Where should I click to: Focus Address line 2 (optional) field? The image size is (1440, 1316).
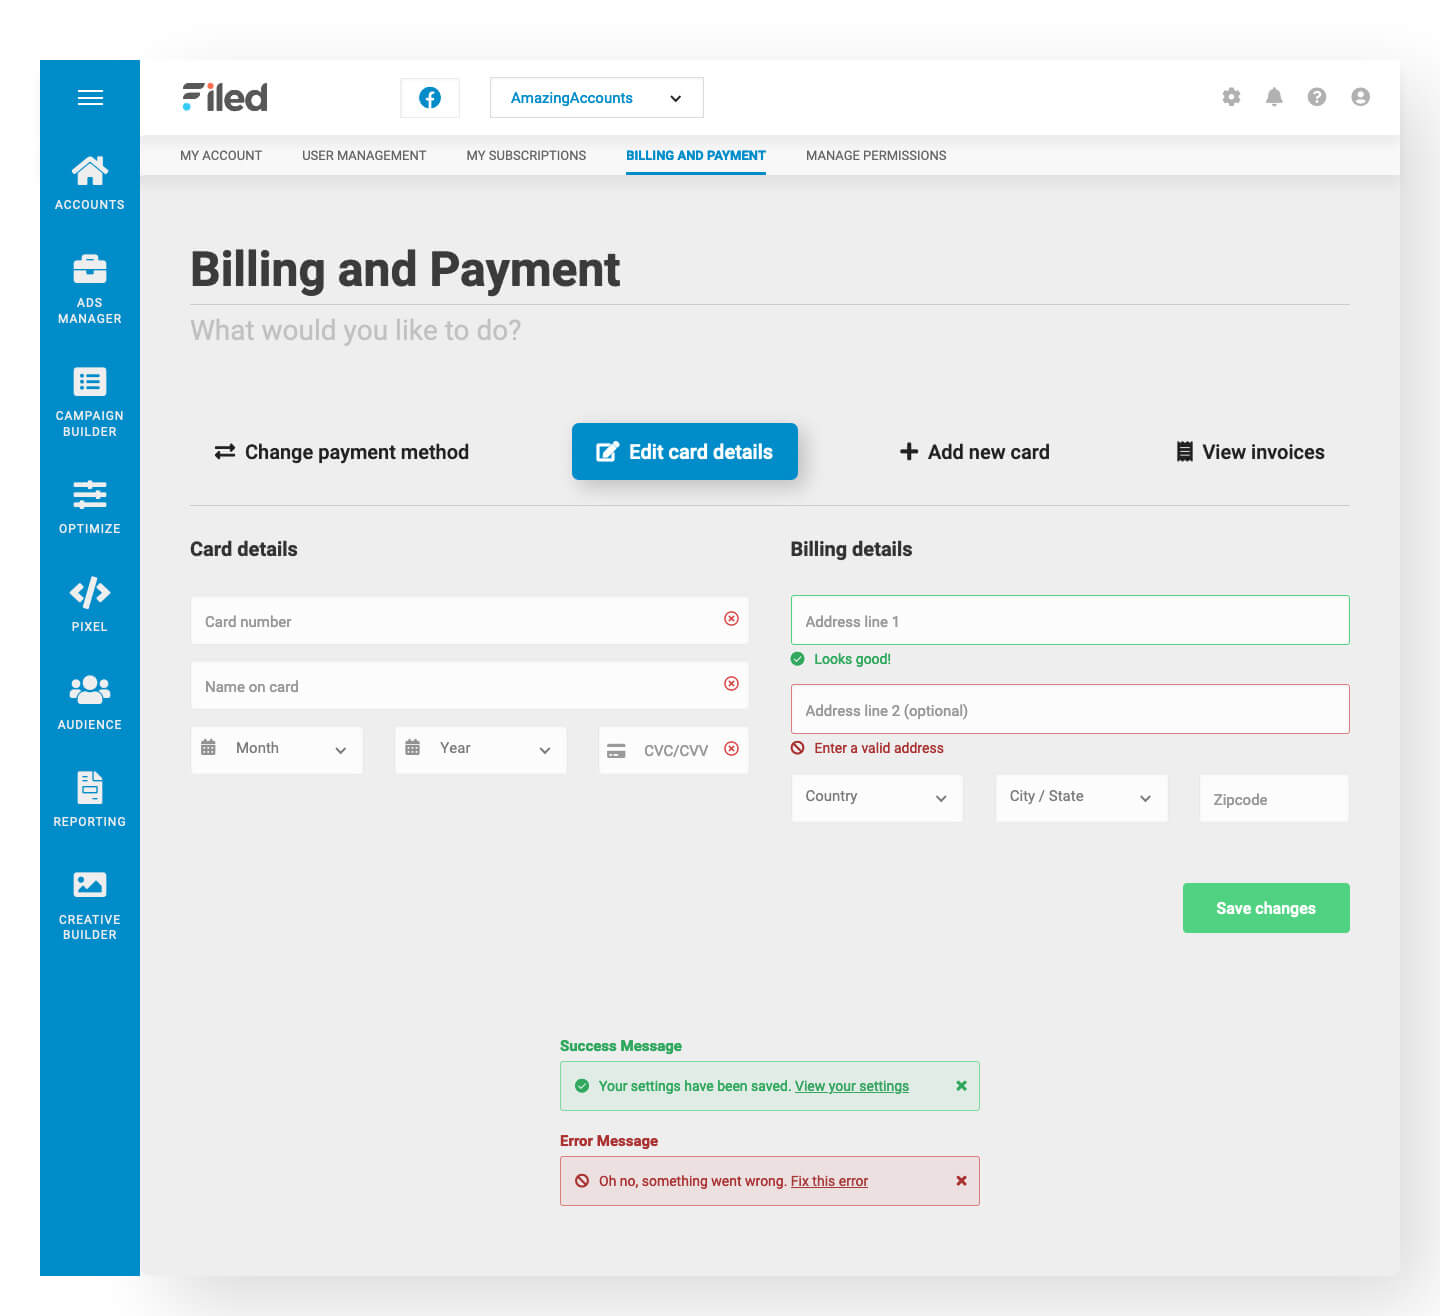click(x=1070, y=709)
